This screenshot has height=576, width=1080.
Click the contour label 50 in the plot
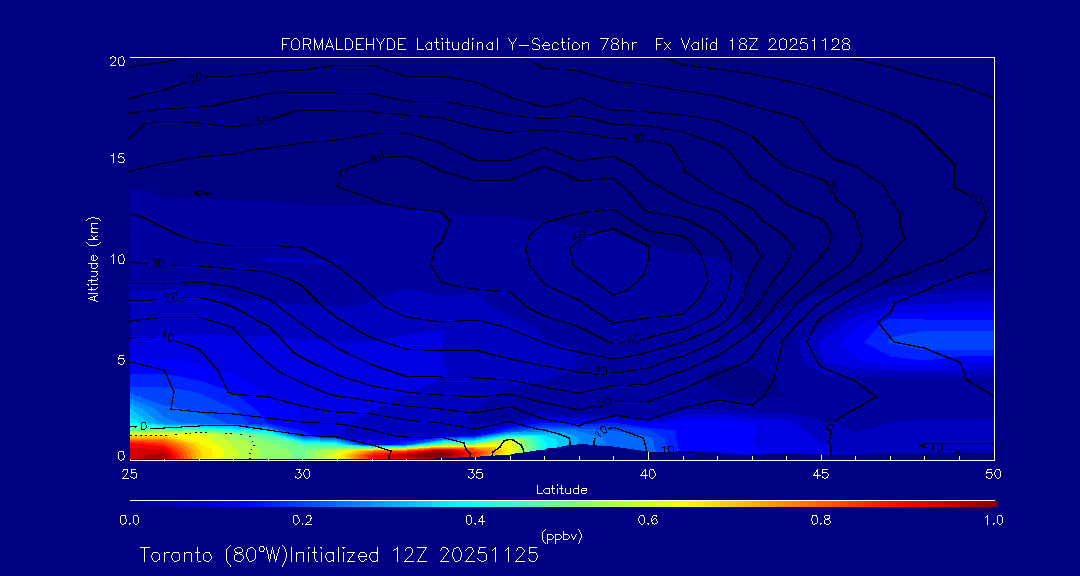(580, 237)
